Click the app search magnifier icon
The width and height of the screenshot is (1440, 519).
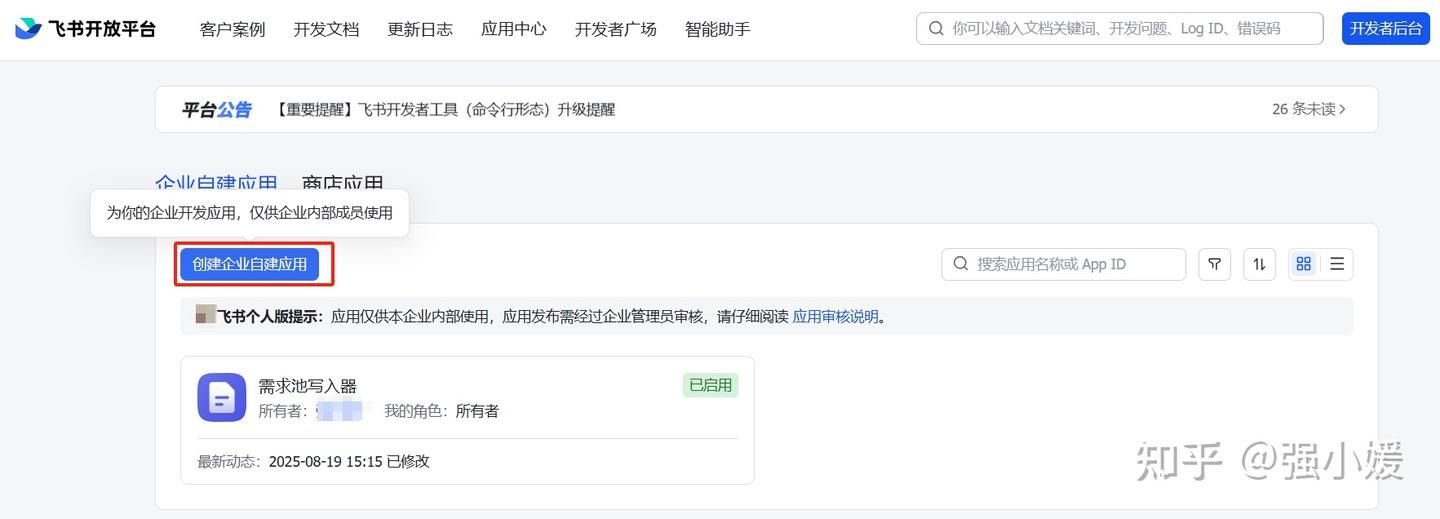(x=961, y=264)
